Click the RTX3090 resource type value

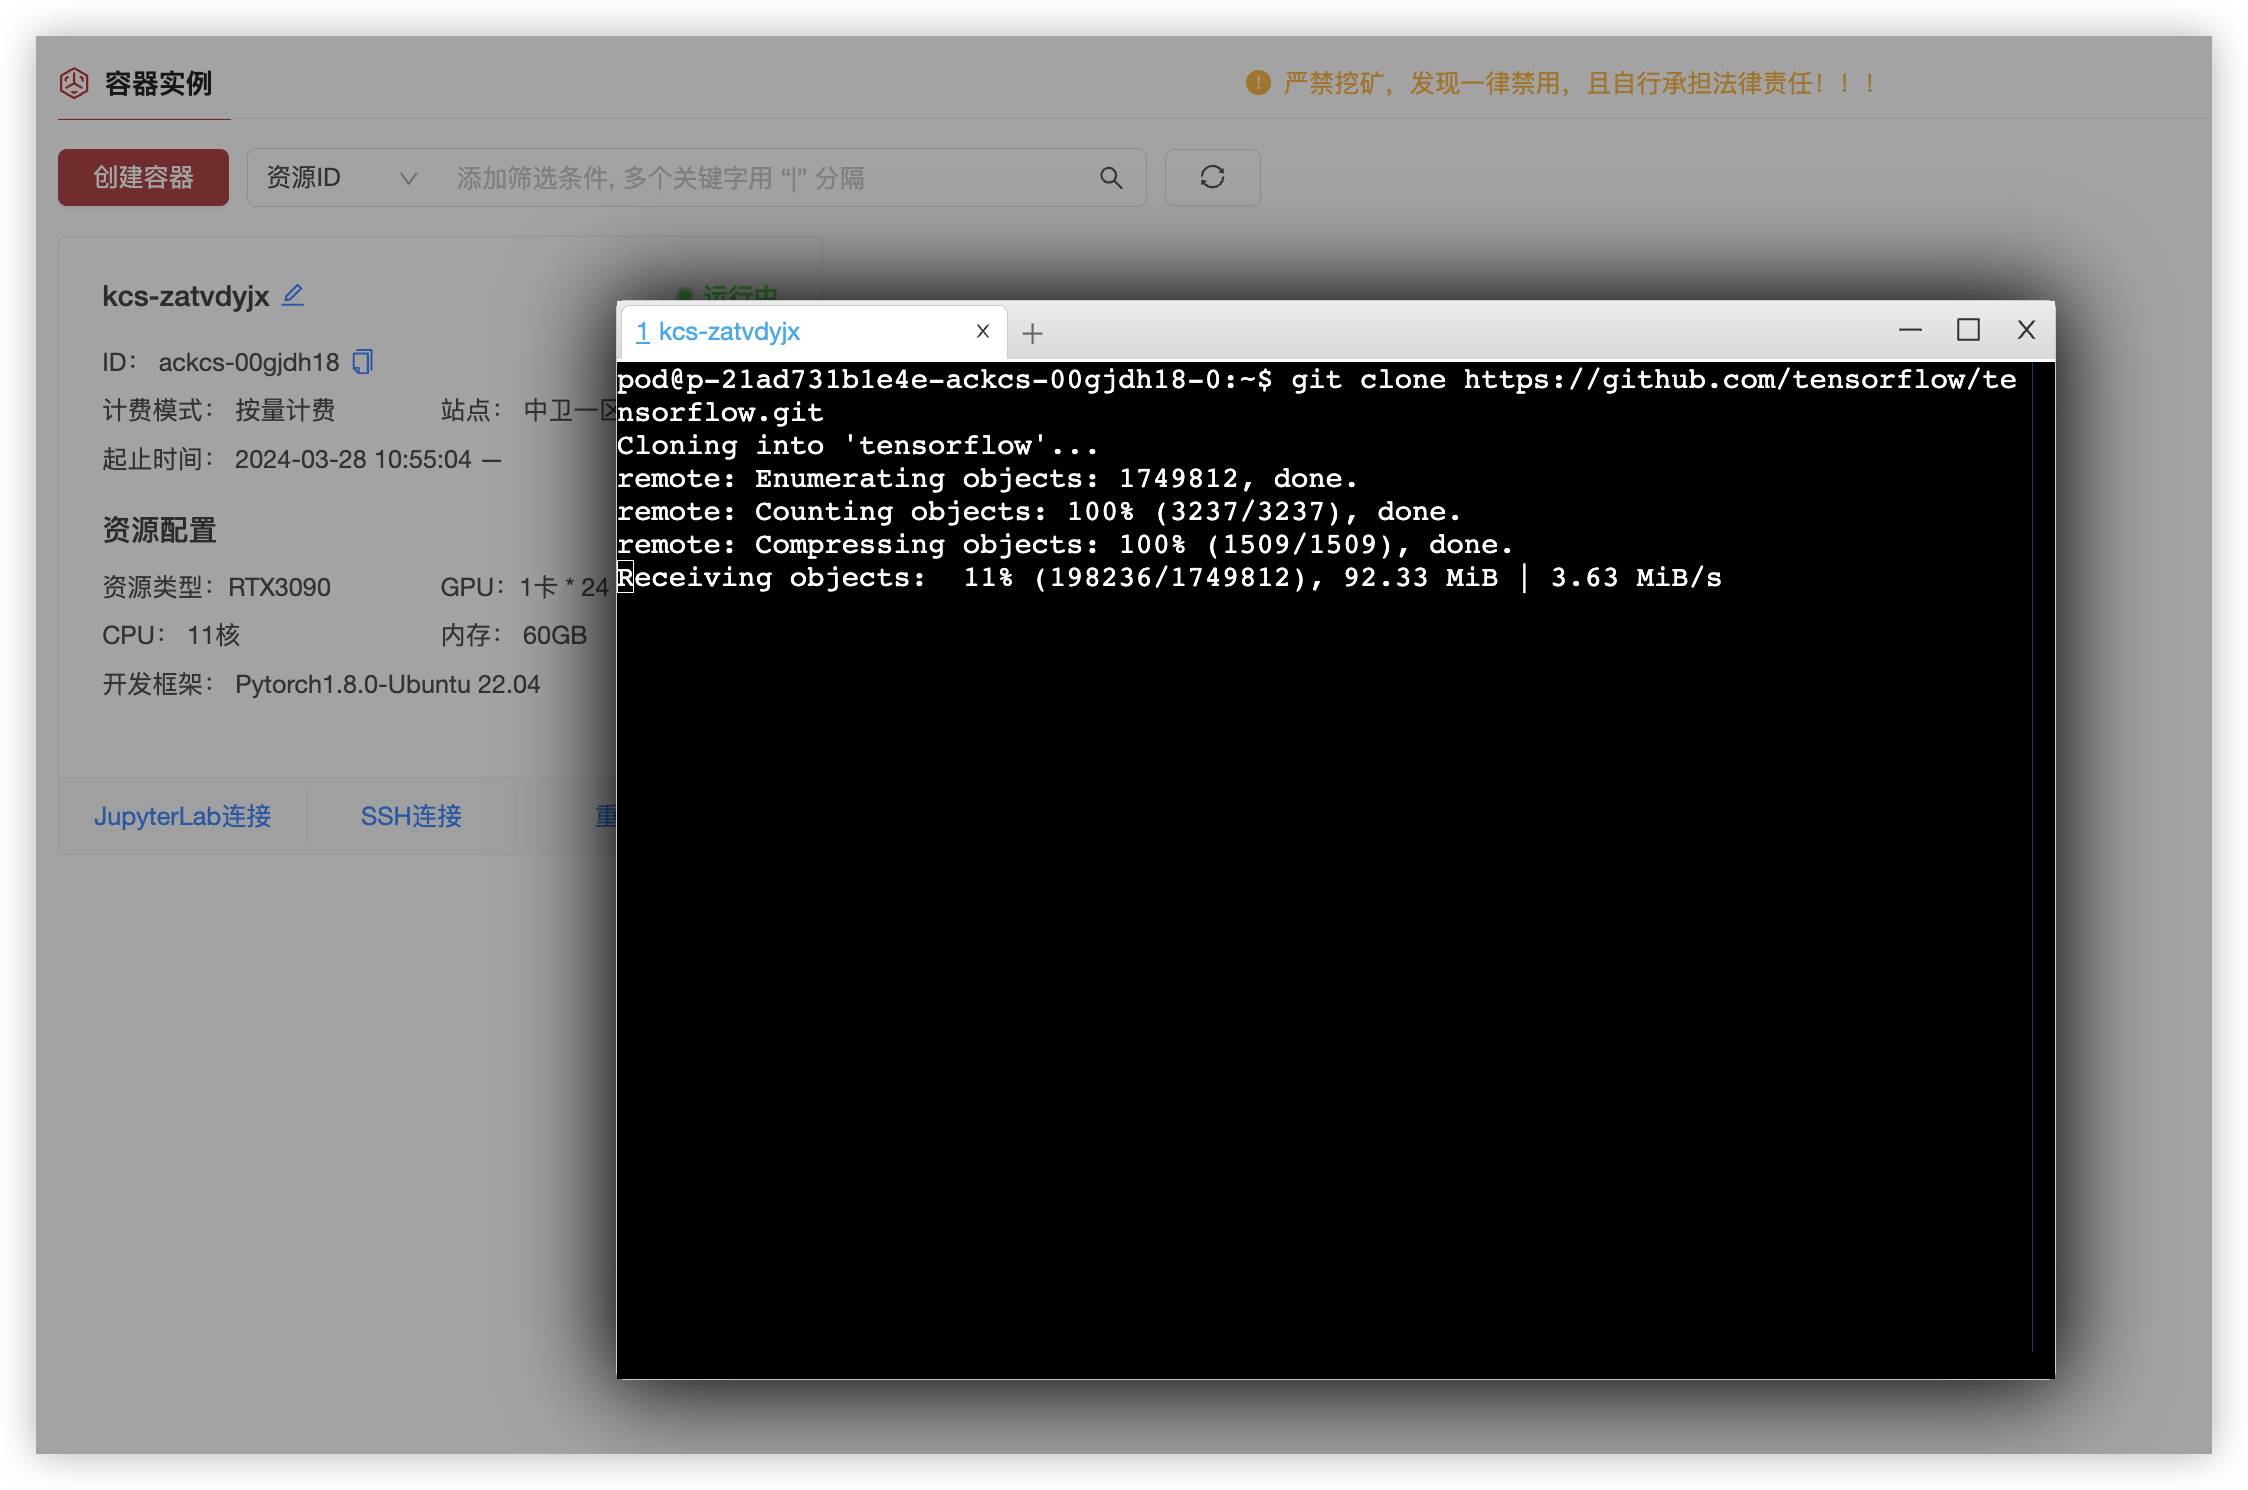pyautogui.click(x=279, y=587)
